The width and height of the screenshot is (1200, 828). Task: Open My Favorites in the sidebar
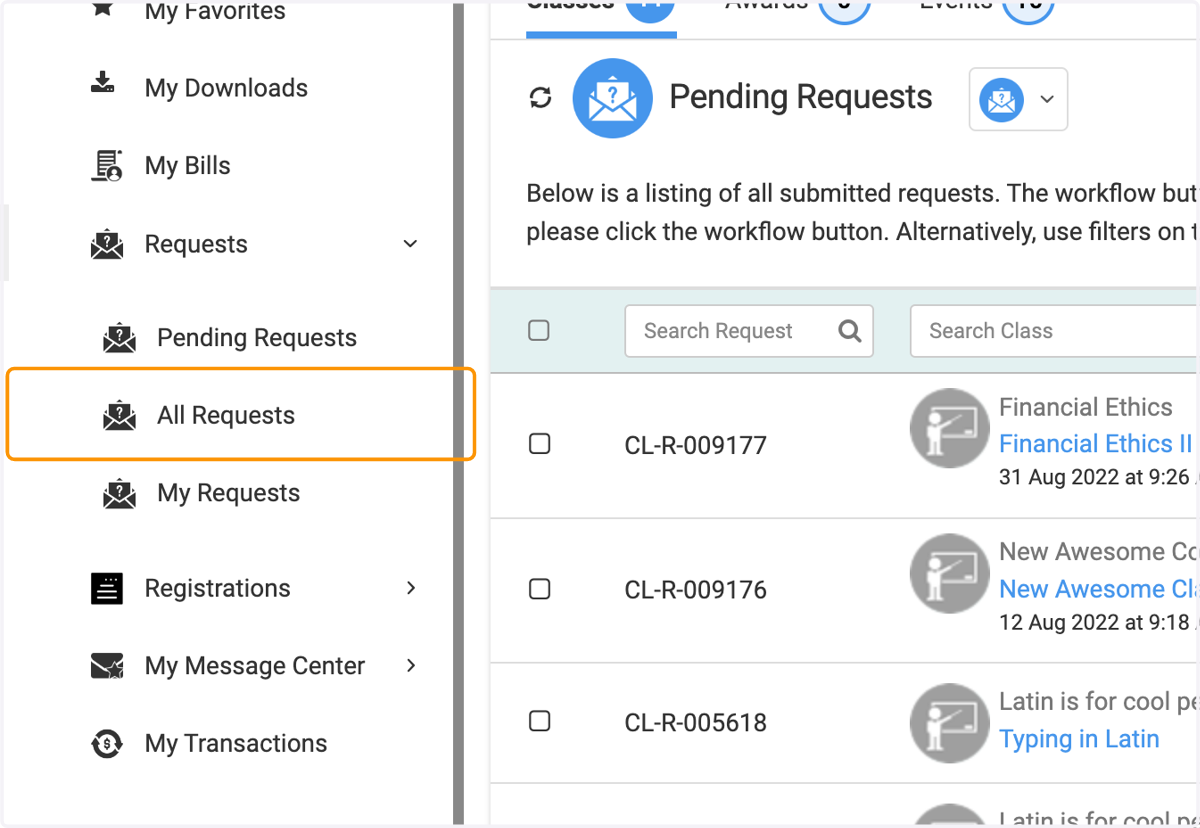pyautogui.click(x=215, y=11)
